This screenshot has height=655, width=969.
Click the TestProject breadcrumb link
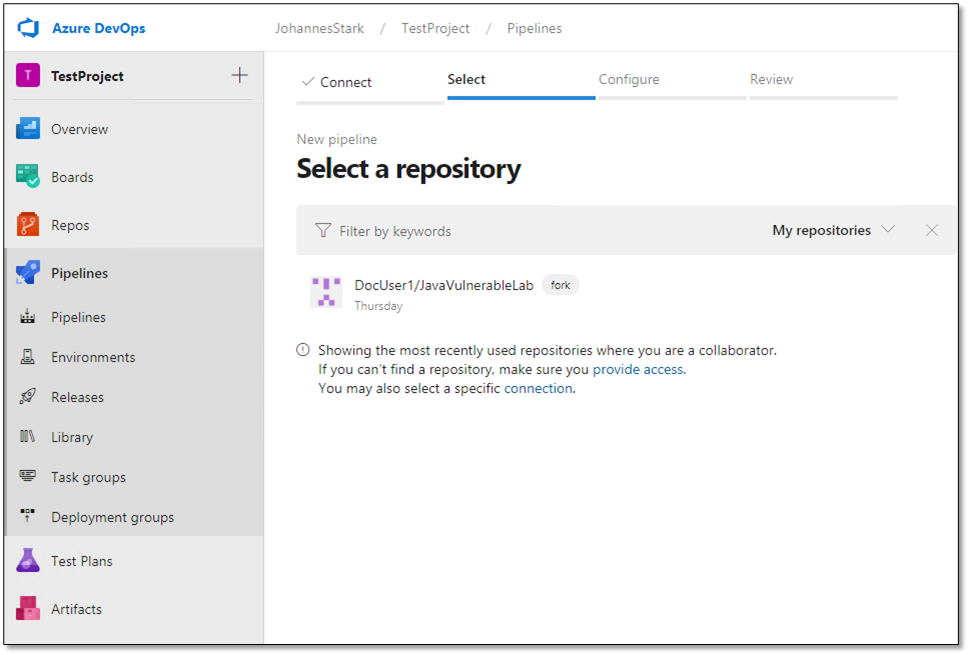[x=436, y=28]
